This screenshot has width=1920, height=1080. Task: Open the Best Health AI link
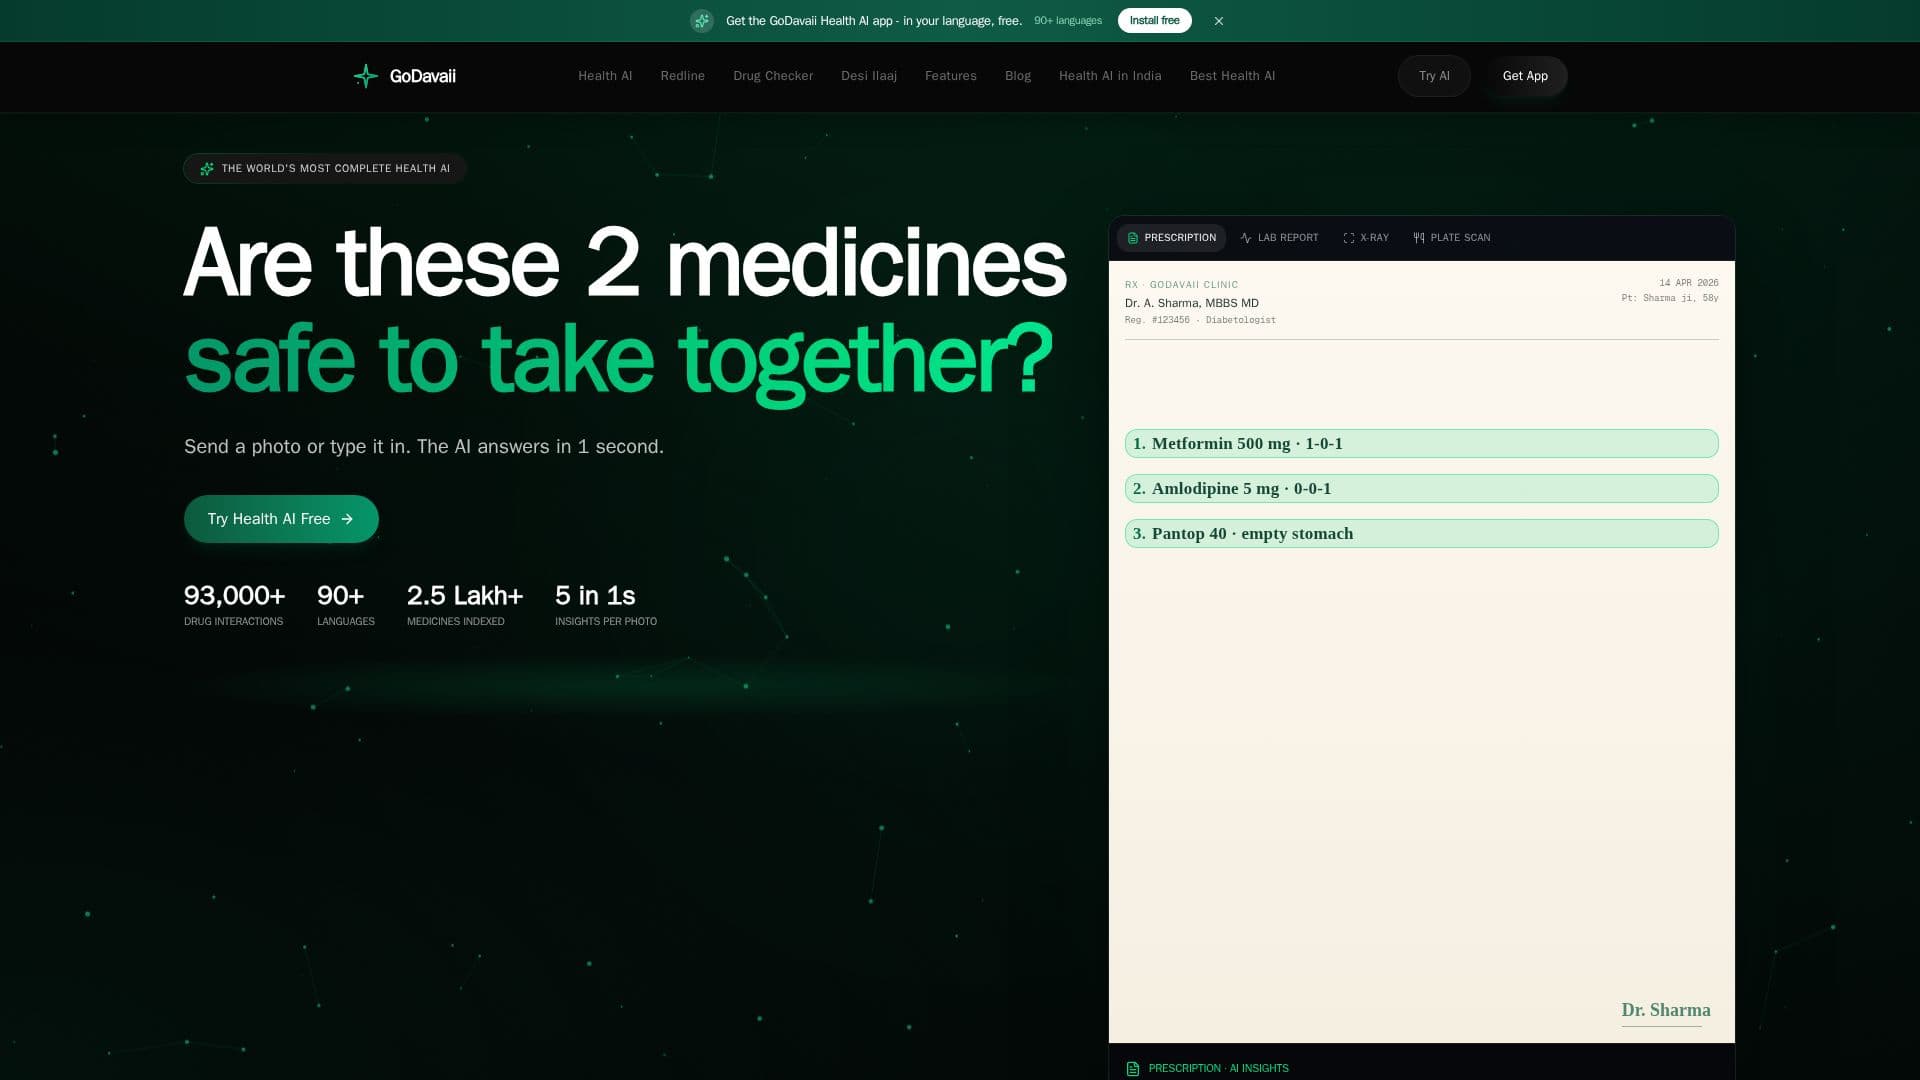coord(1232,76)
